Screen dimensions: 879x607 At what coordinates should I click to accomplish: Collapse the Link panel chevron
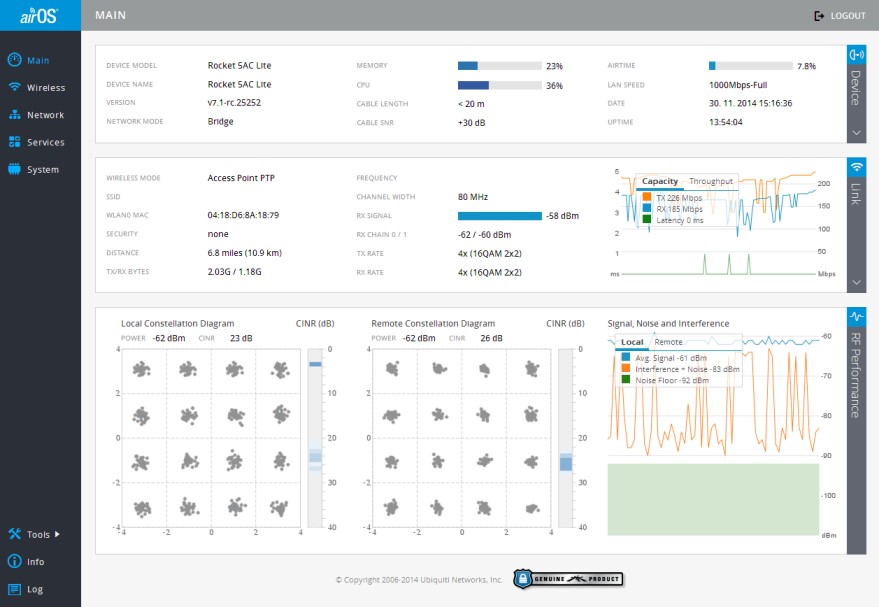pos(856,282)
